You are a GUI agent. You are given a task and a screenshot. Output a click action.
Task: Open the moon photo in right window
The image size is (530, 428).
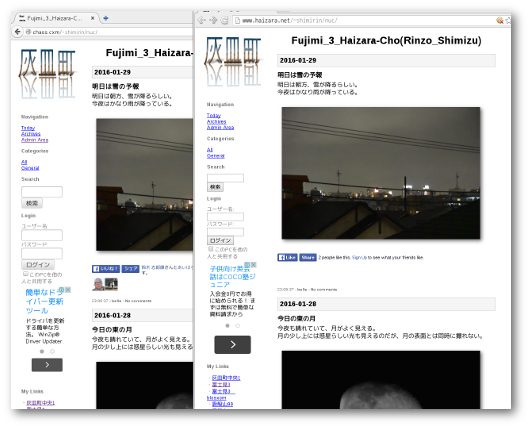pos(381,380)
